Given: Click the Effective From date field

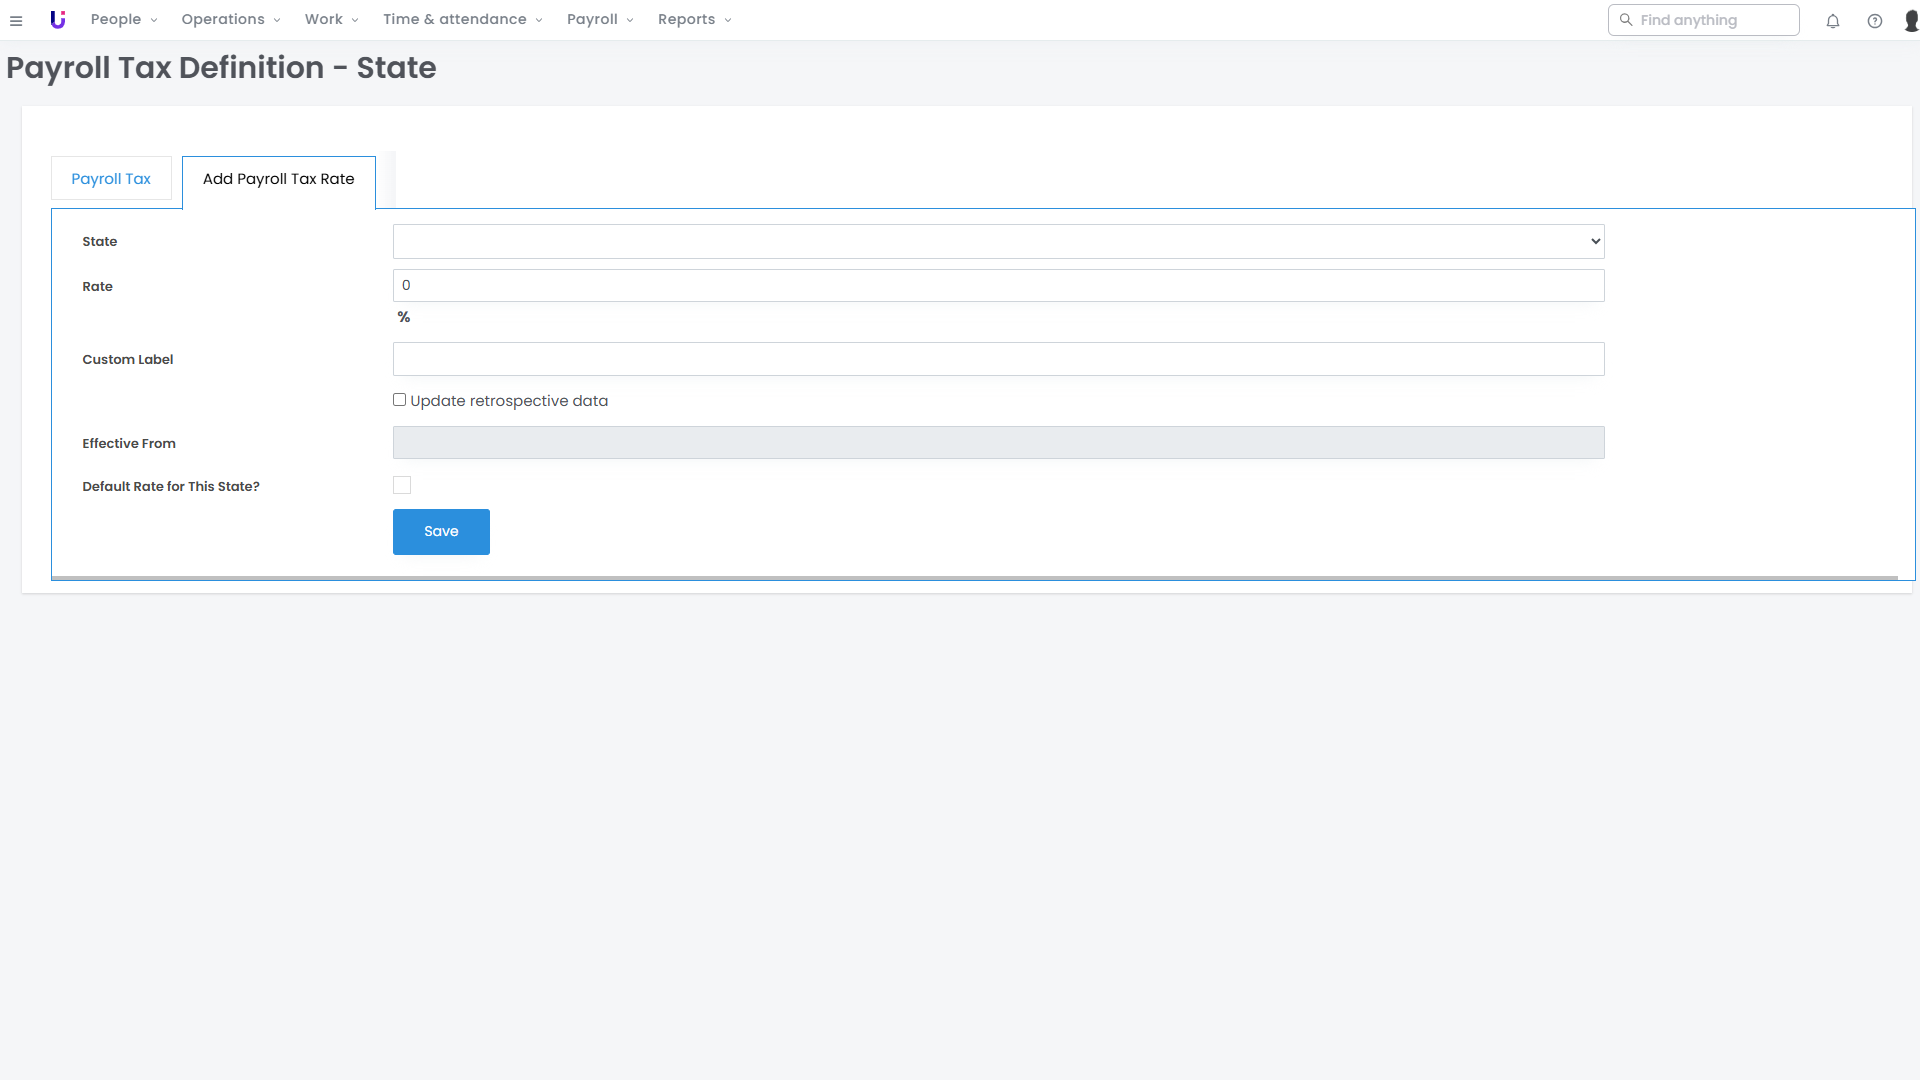Looking at the screenshot, I should pyautogui.click(x=998, y=443).
